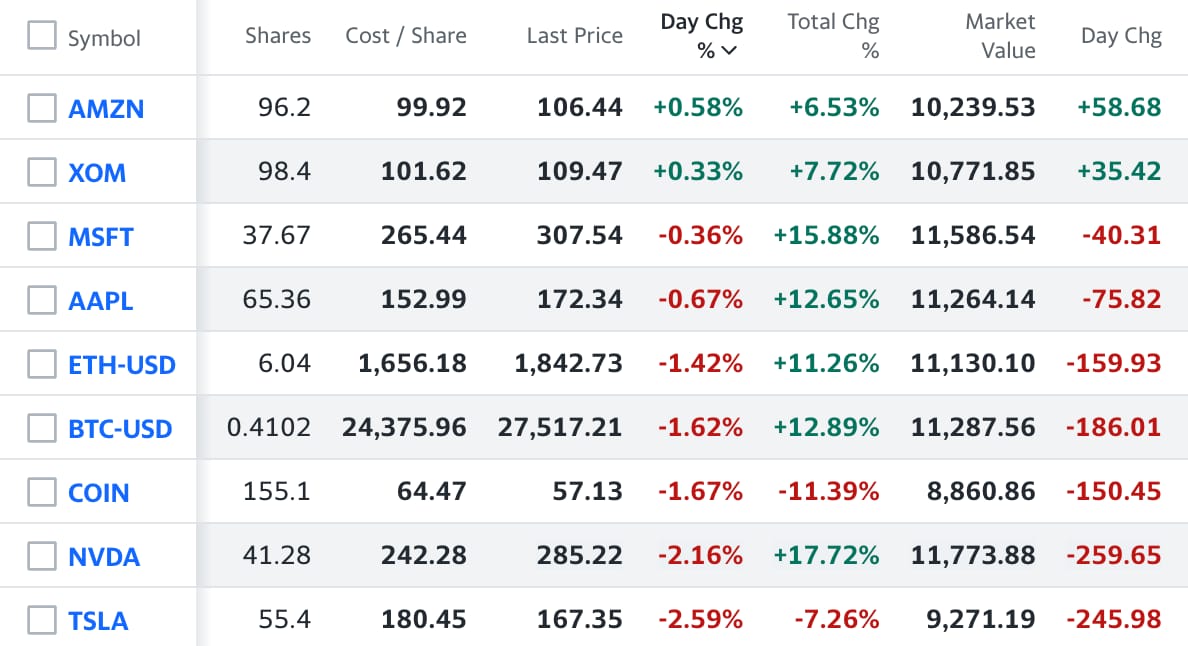Viewport: 1188px width, 646px height.
Task: Open the BTC-USD quote link
Action: [x=120, y=429]
